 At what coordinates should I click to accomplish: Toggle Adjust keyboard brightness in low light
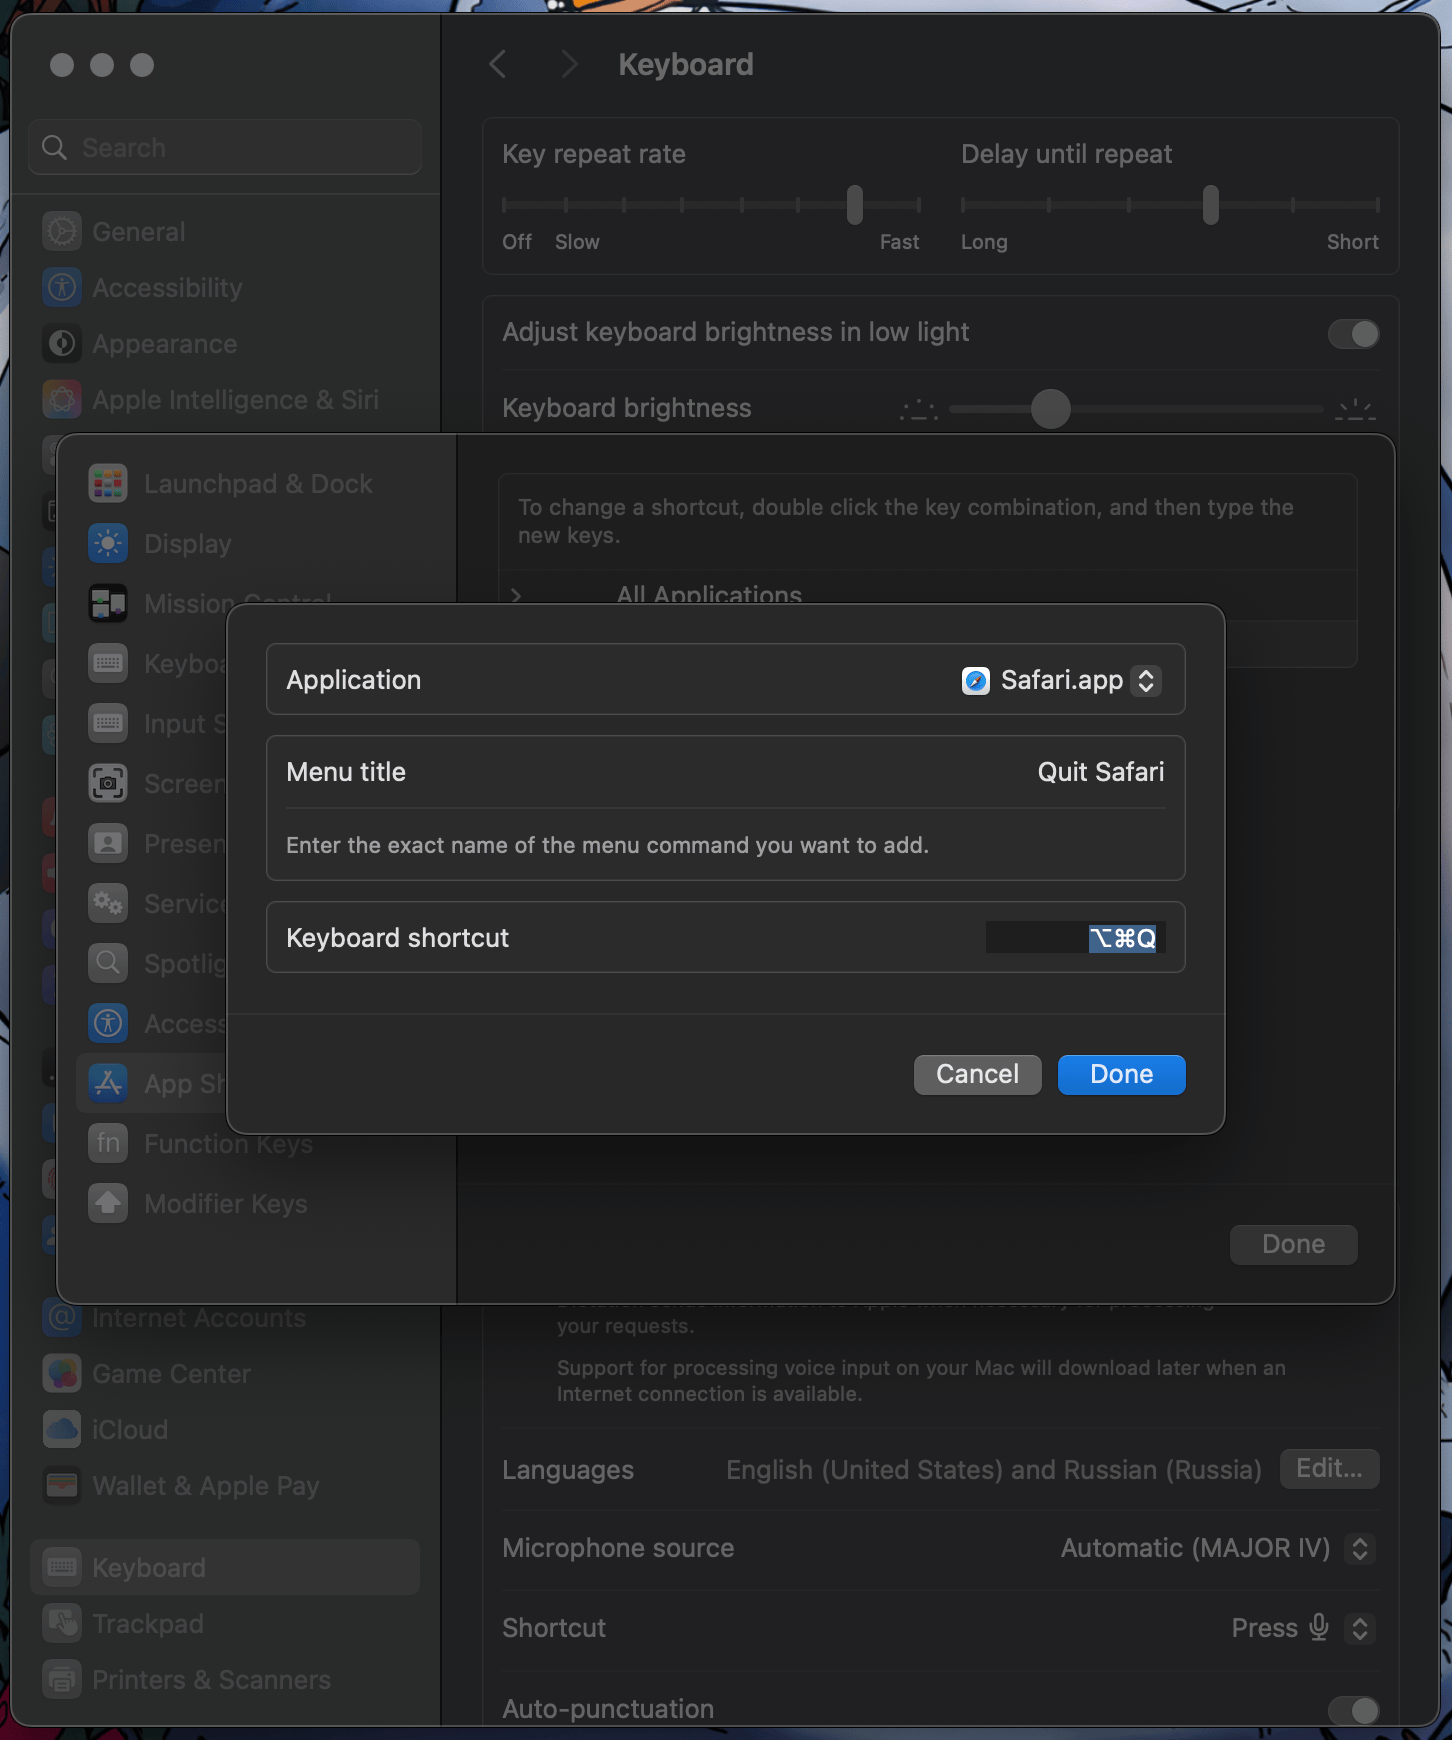tap(1353, 334)
